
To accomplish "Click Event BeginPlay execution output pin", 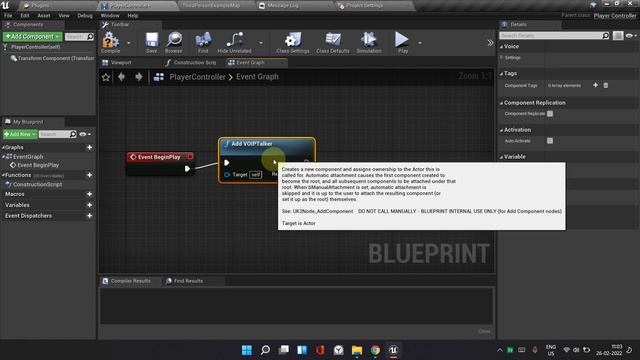I will tap(187, 169).
